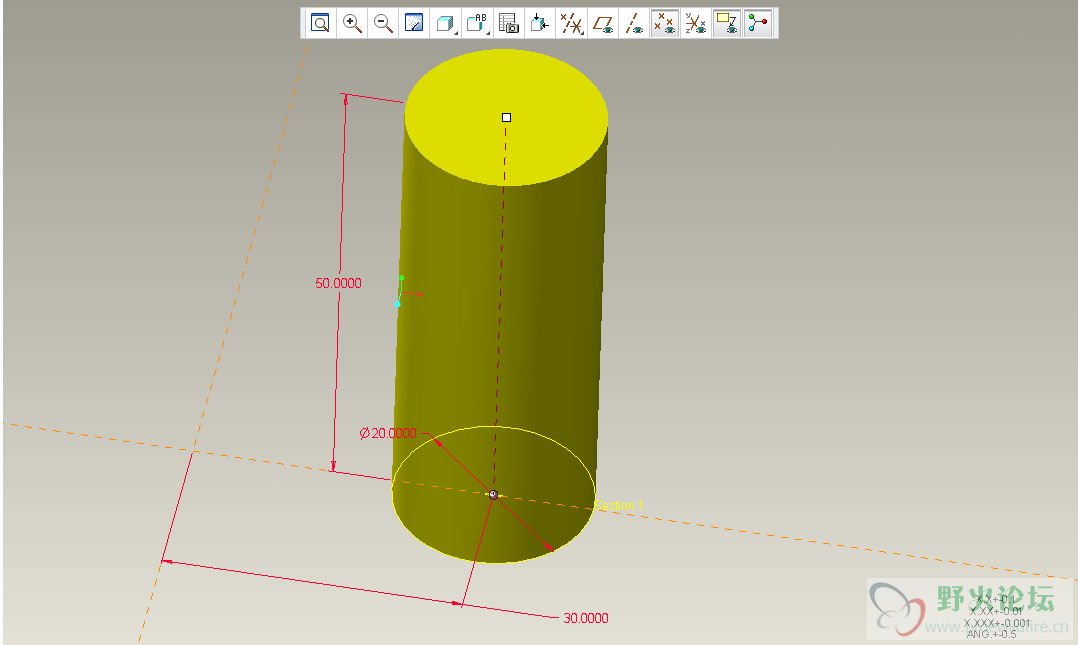Select the Ø20.0000 diameter dimension
The width and height of the screenshot is (1078, 645).
[x=388, y=433]
